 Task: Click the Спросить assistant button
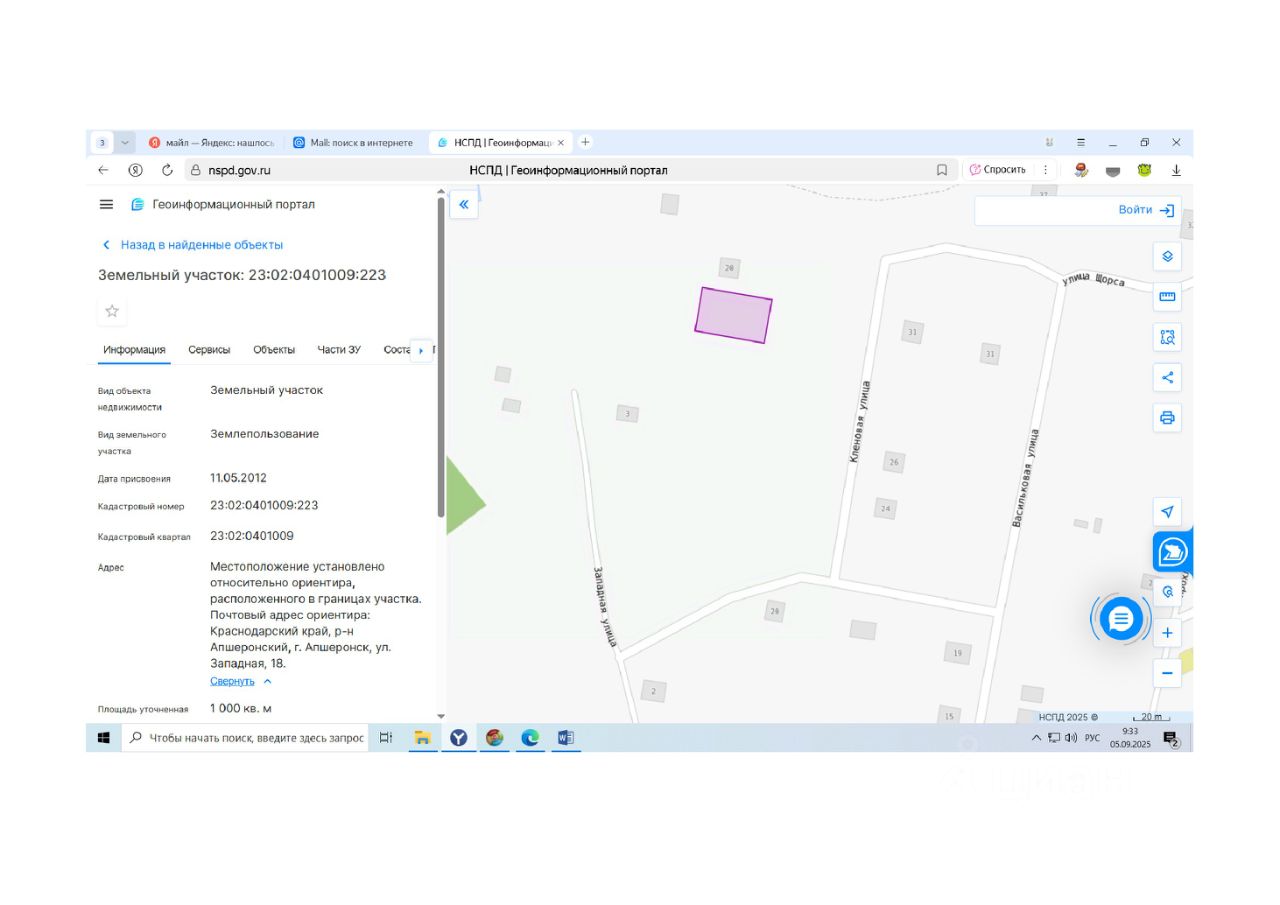(x=998, y=170)
